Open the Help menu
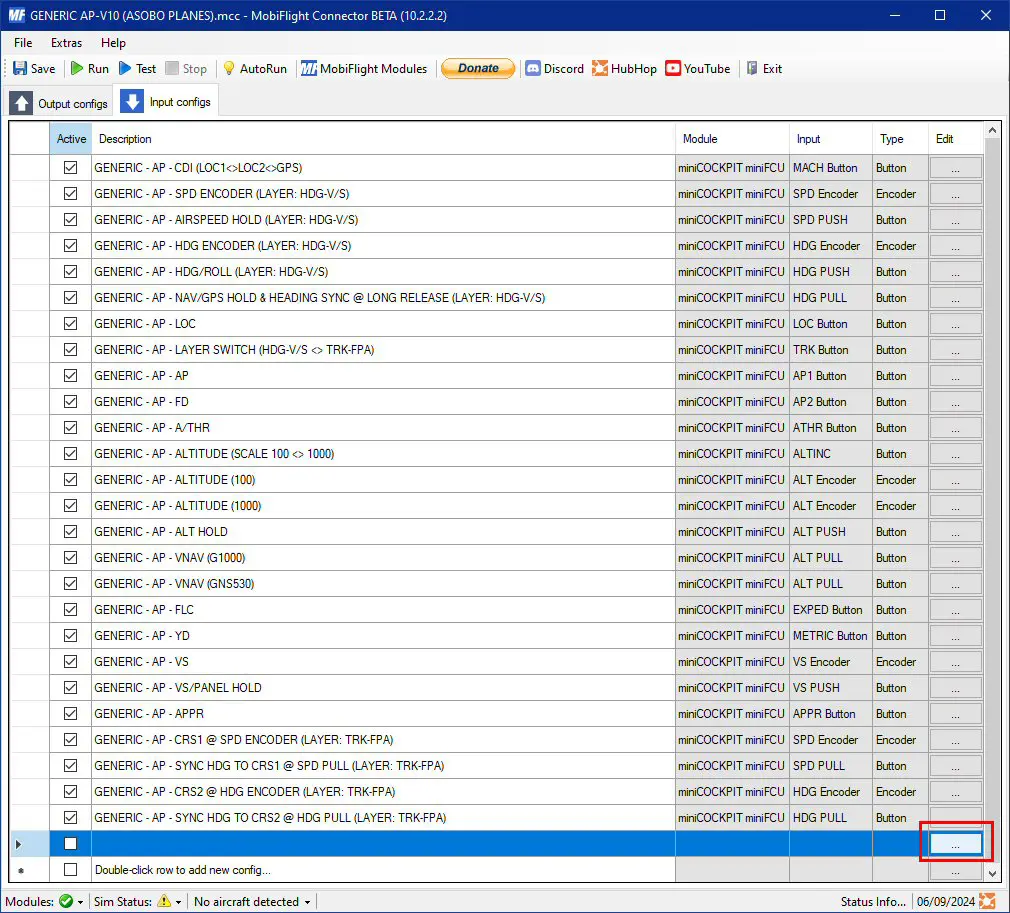Viewport: 1010px width, 913px height. [113, 43]
